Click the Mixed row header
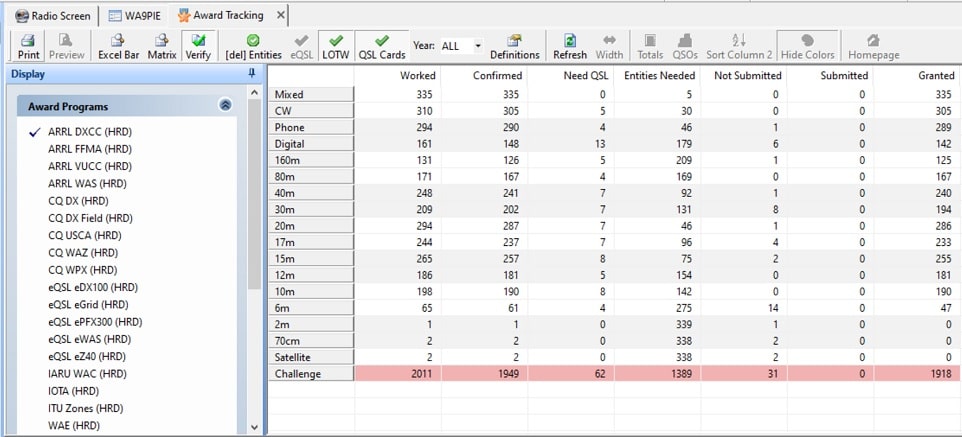Viewport: 962px width, 437px height. (x=311, y=94)
